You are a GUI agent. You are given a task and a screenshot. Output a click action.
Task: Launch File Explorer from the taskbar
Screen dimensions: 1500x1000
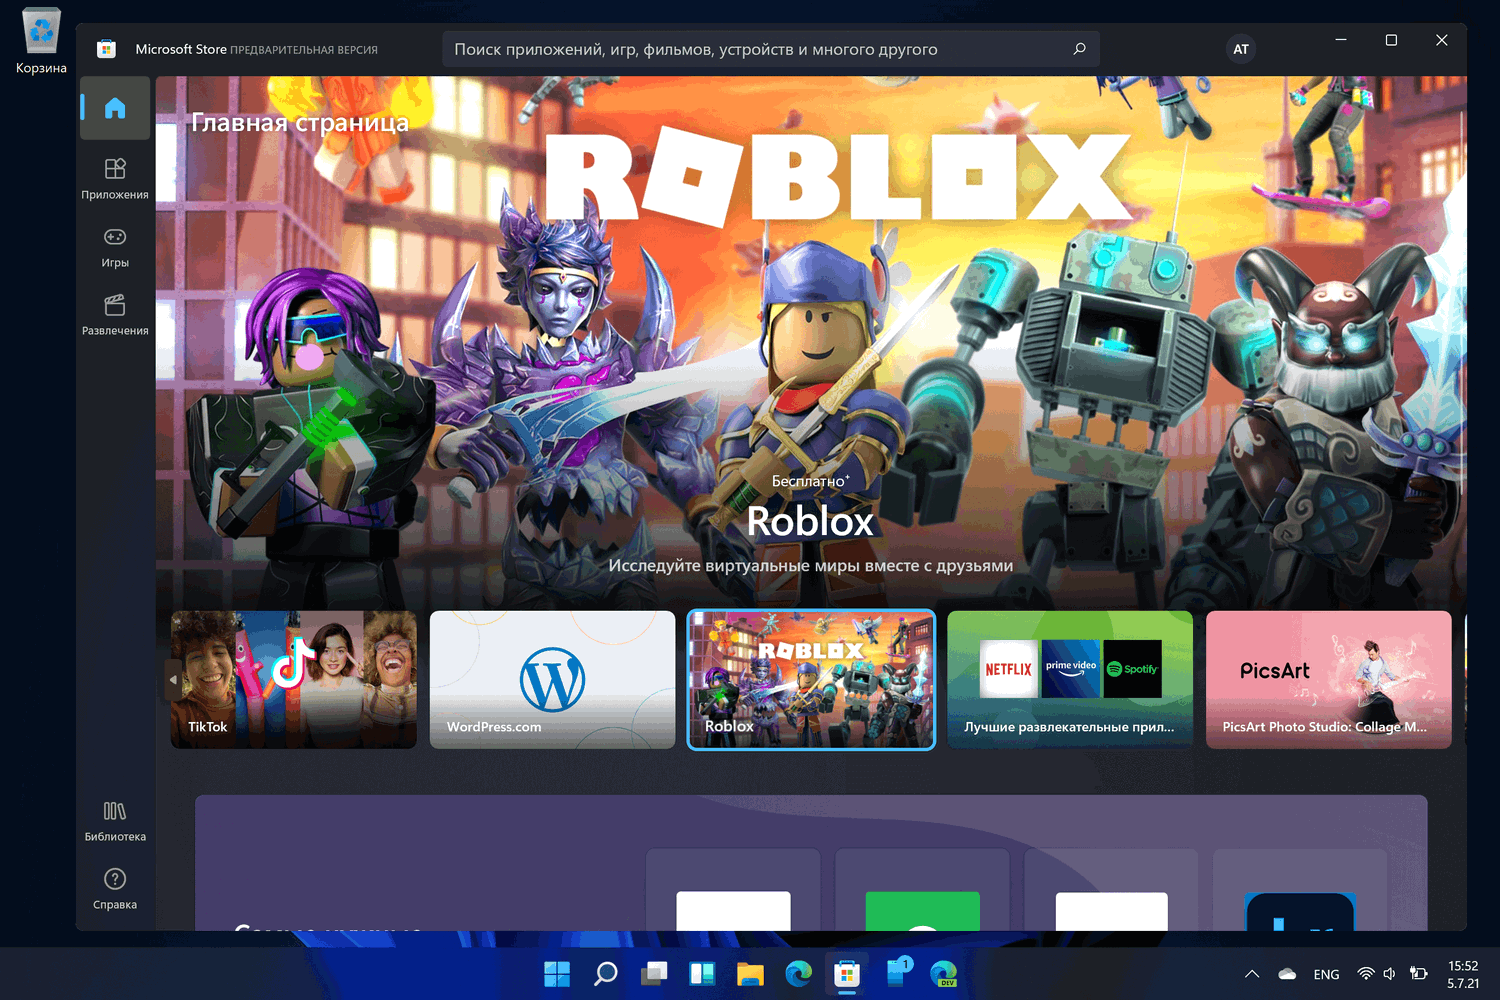point(750,974)
